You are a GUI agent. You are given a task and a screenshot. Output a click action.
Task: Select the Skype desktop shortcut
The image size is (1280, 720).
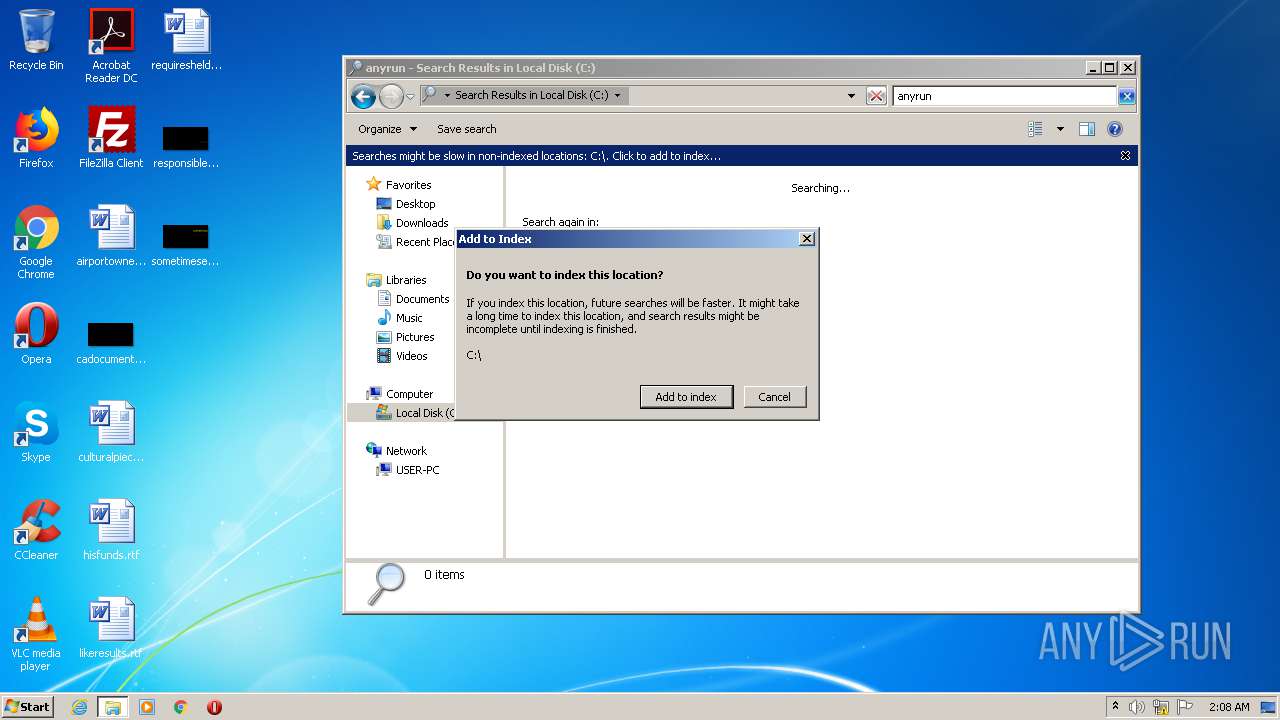point(36,432)
